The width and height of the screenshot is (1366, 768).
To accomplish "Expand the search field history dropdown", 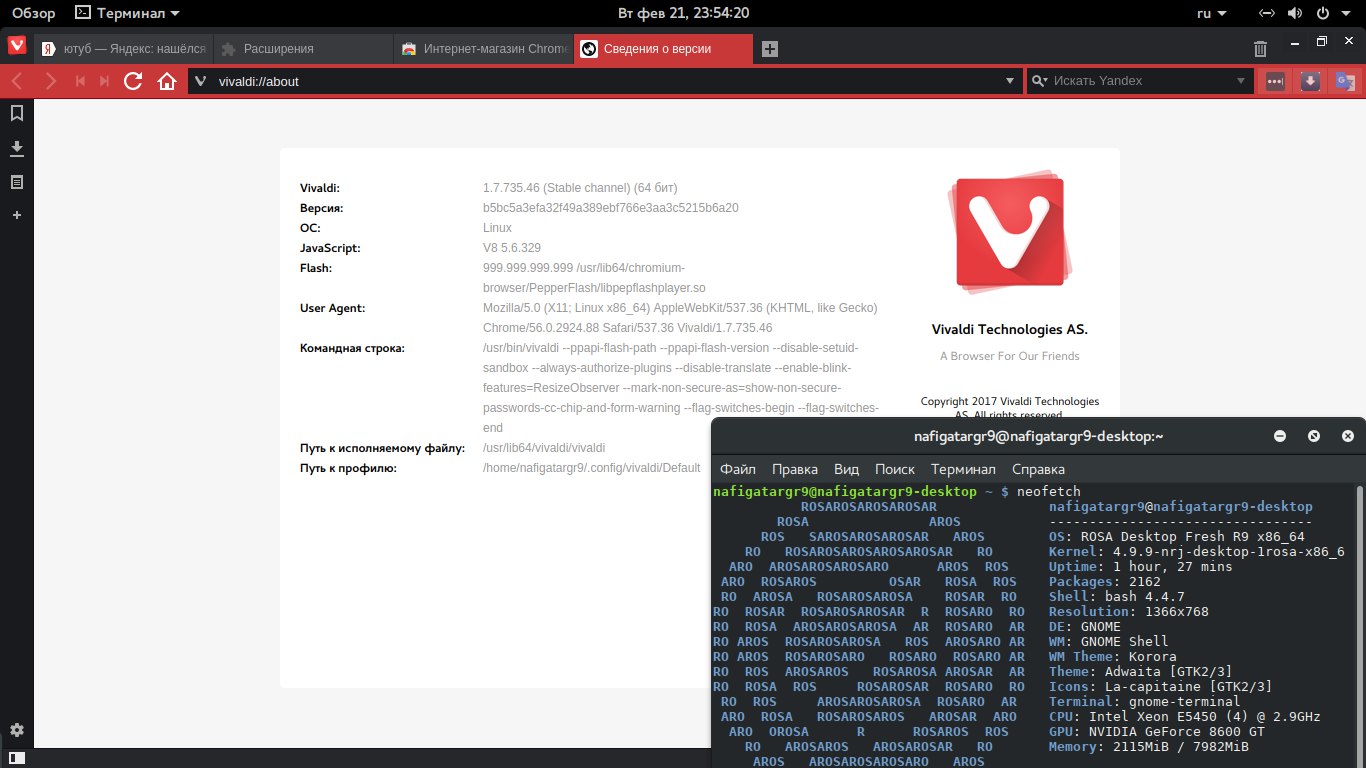I will (x=1241, y=81).
